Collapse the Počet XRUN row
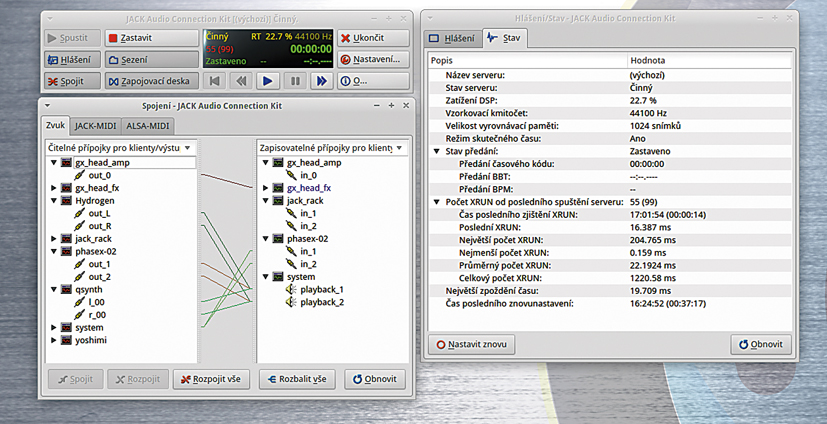827x424 pixels. 436,202
